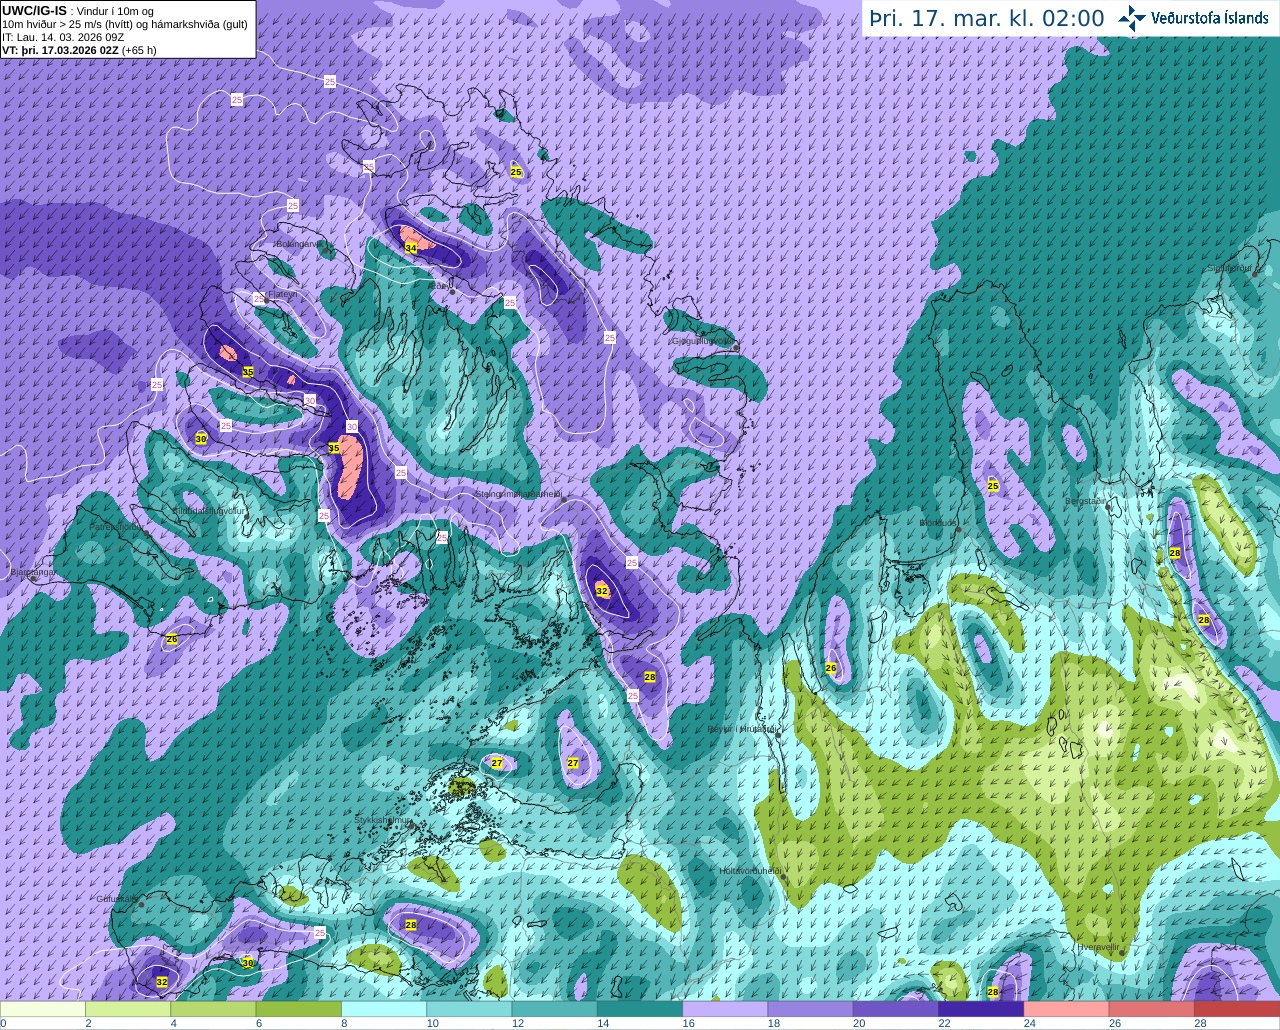Select the 8–10 m/s pale cyan legend swatch
This screenshot has height=1030, width=1280.
pyautogui.click(x=385, y=1008)
